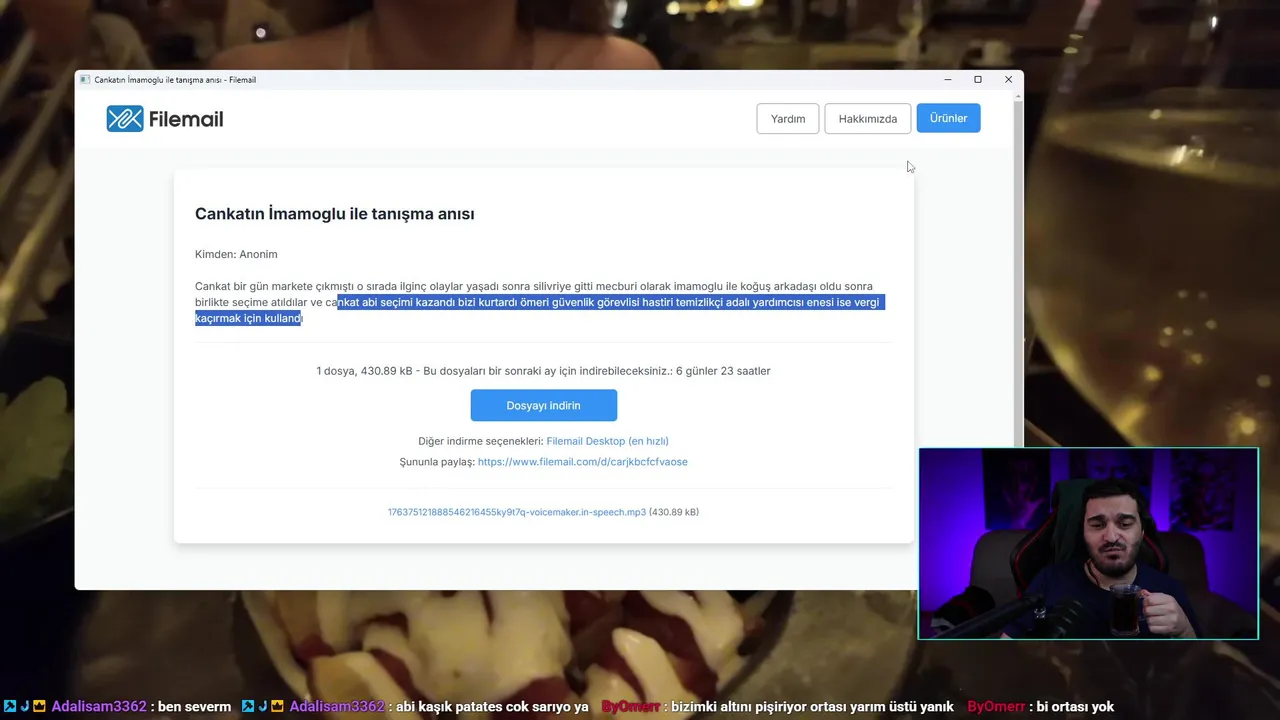
Task: Minimize the Filemail window
Action: 948,80
